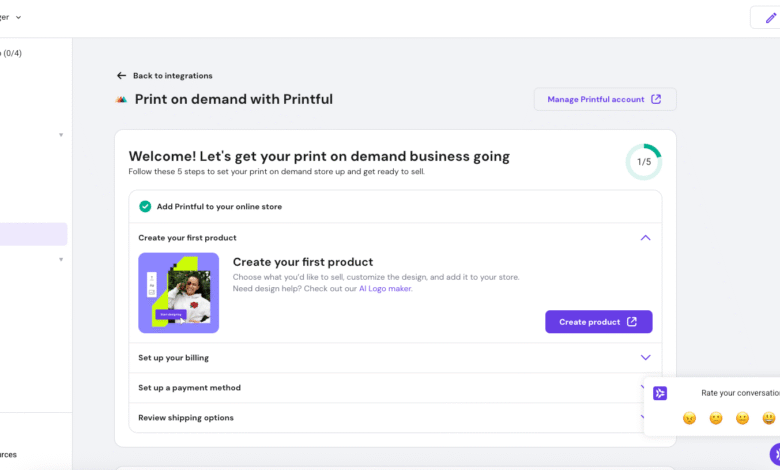Rate conversation with the neutral face emoji
Viewport: 780px width, 470px height.
742,418
